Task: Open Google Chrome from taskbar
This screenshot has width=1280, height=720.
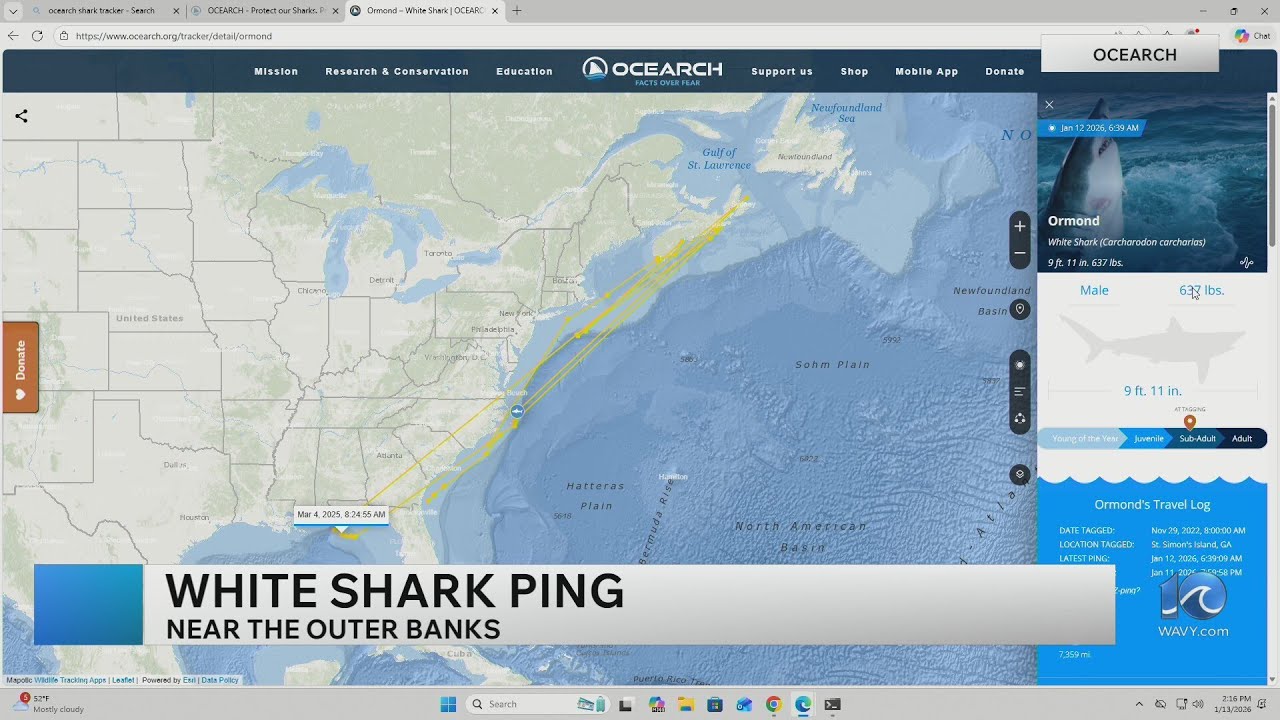Action: pyautogui.click(x=773, y=704)
